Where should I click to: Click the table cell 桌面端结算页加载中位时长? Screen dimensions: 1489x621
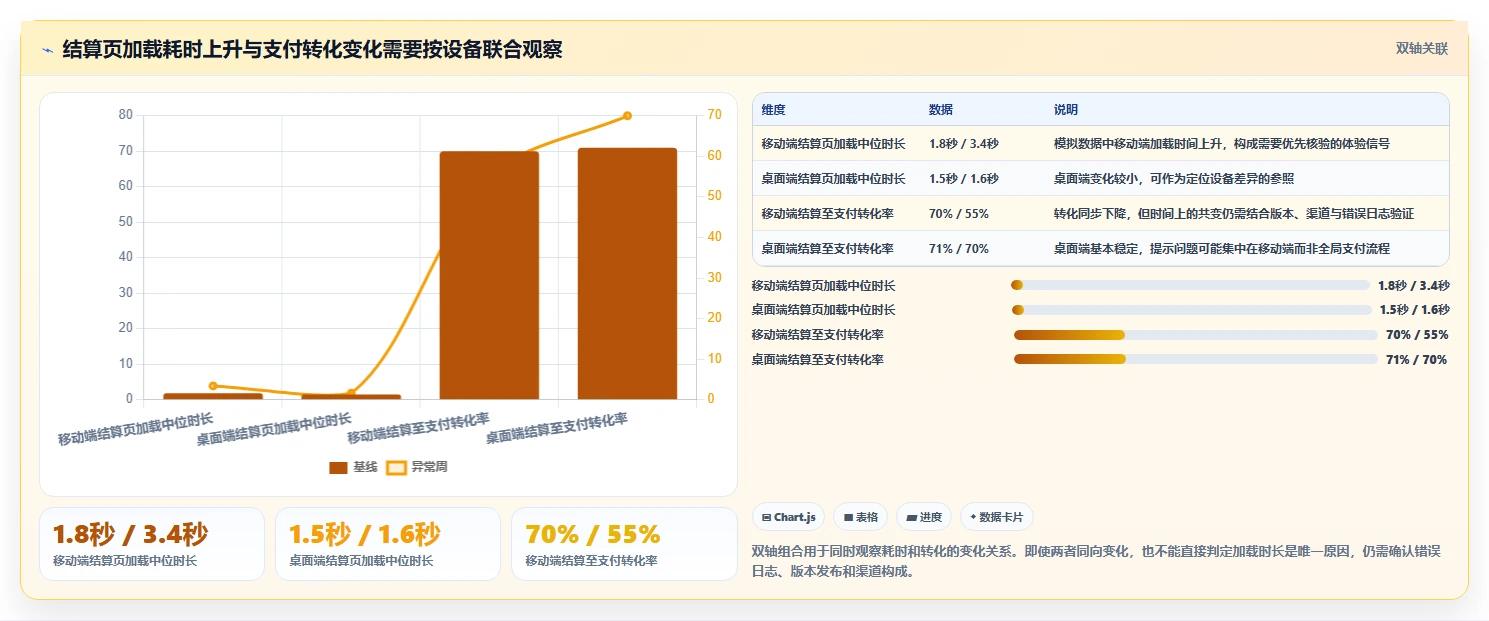[x=833, y=179]
